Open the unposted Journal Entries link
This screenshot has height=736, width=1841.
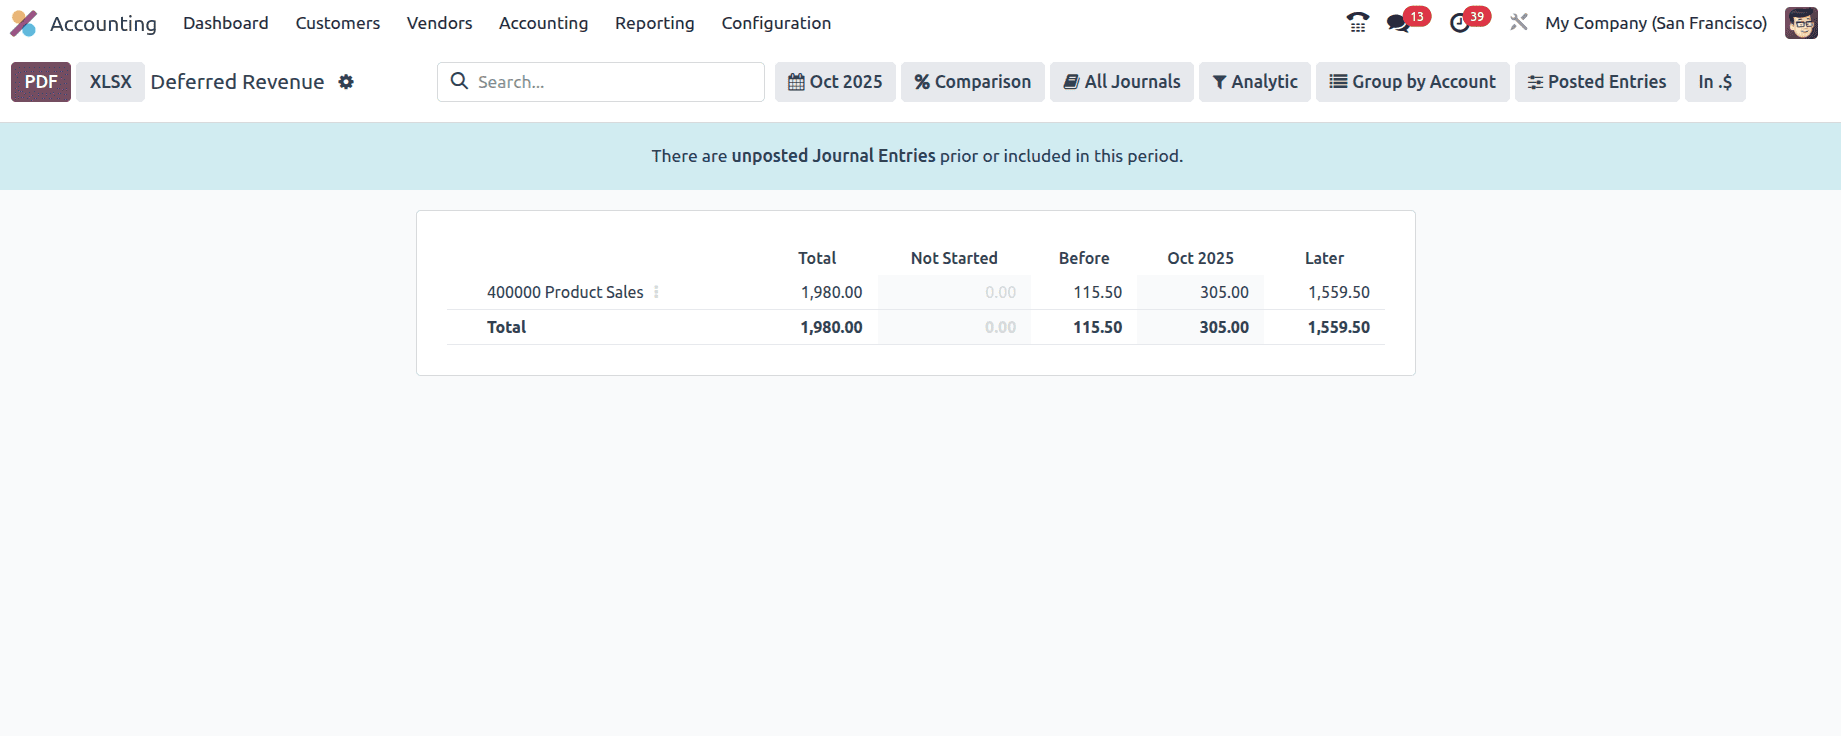pyautogui.click(x=833, y=156)
